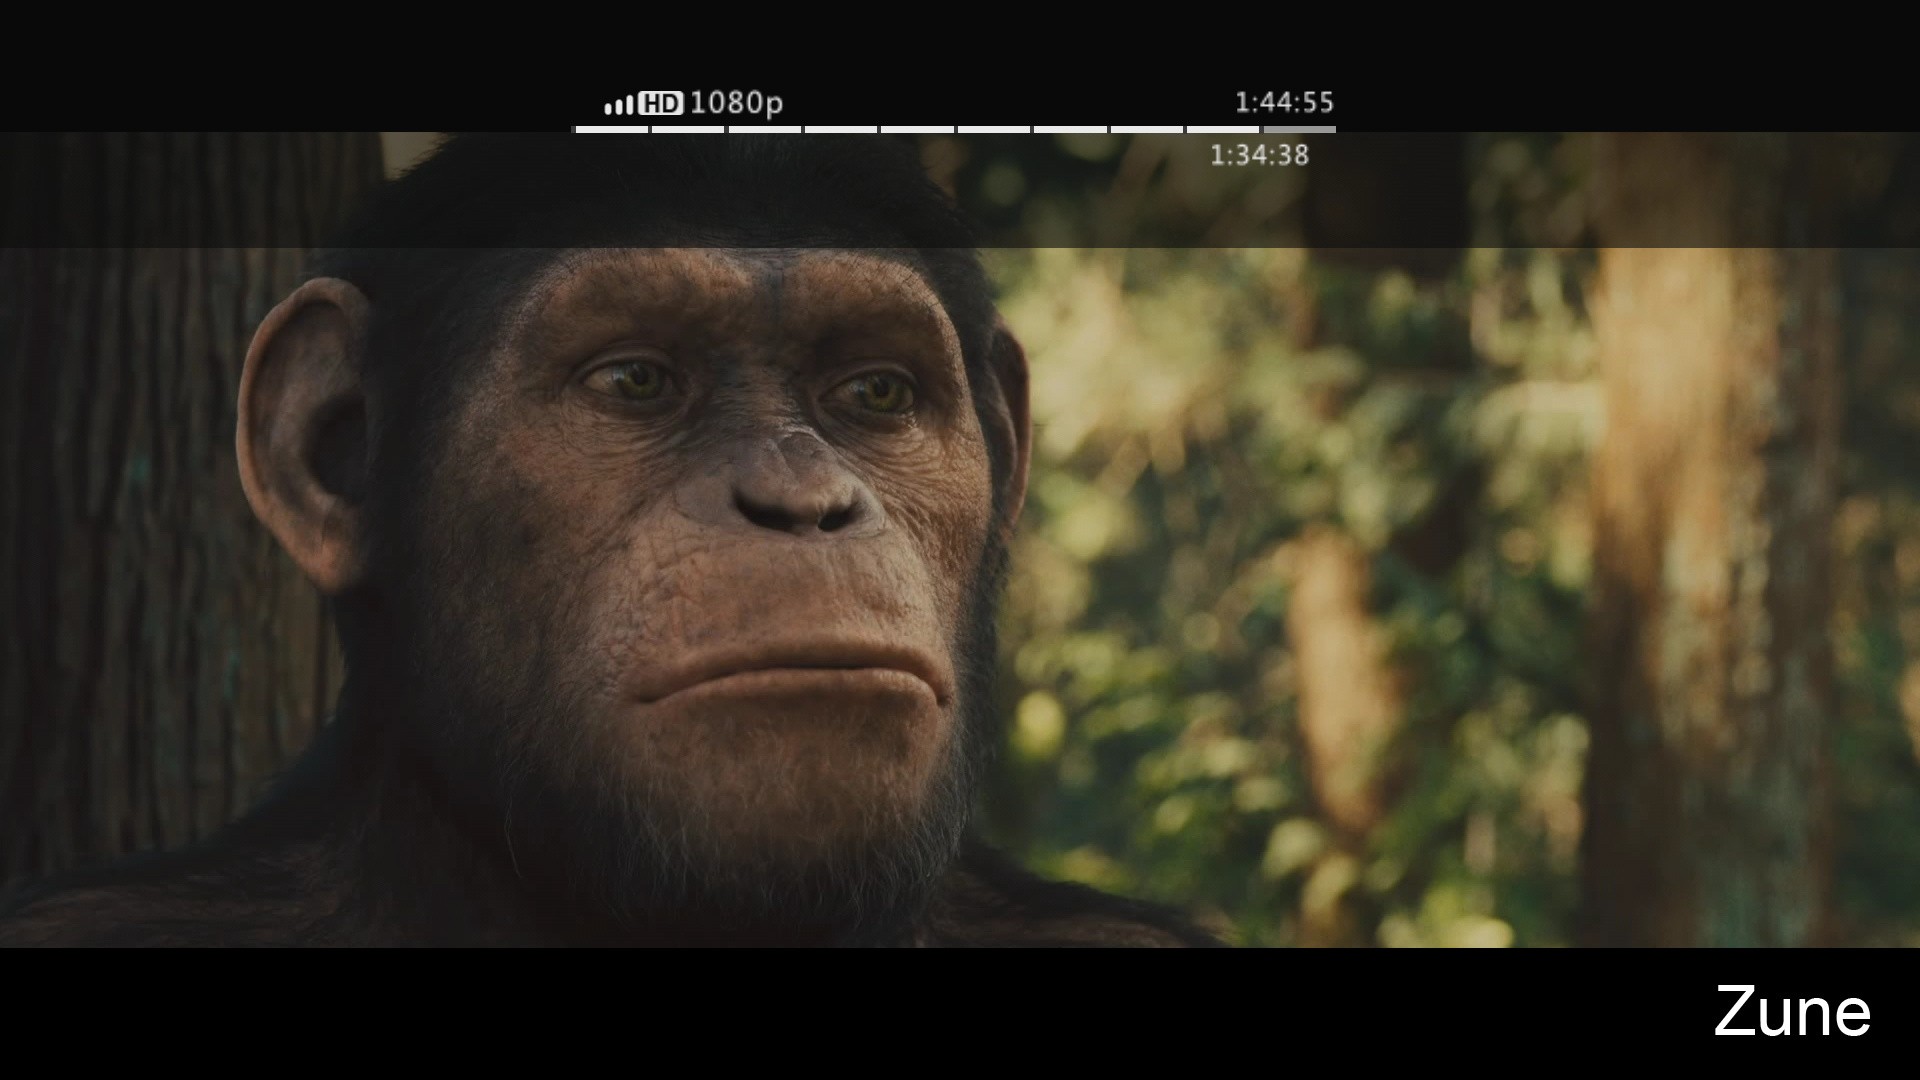Seek to the gray unplayed final segment

point(1299,129)
